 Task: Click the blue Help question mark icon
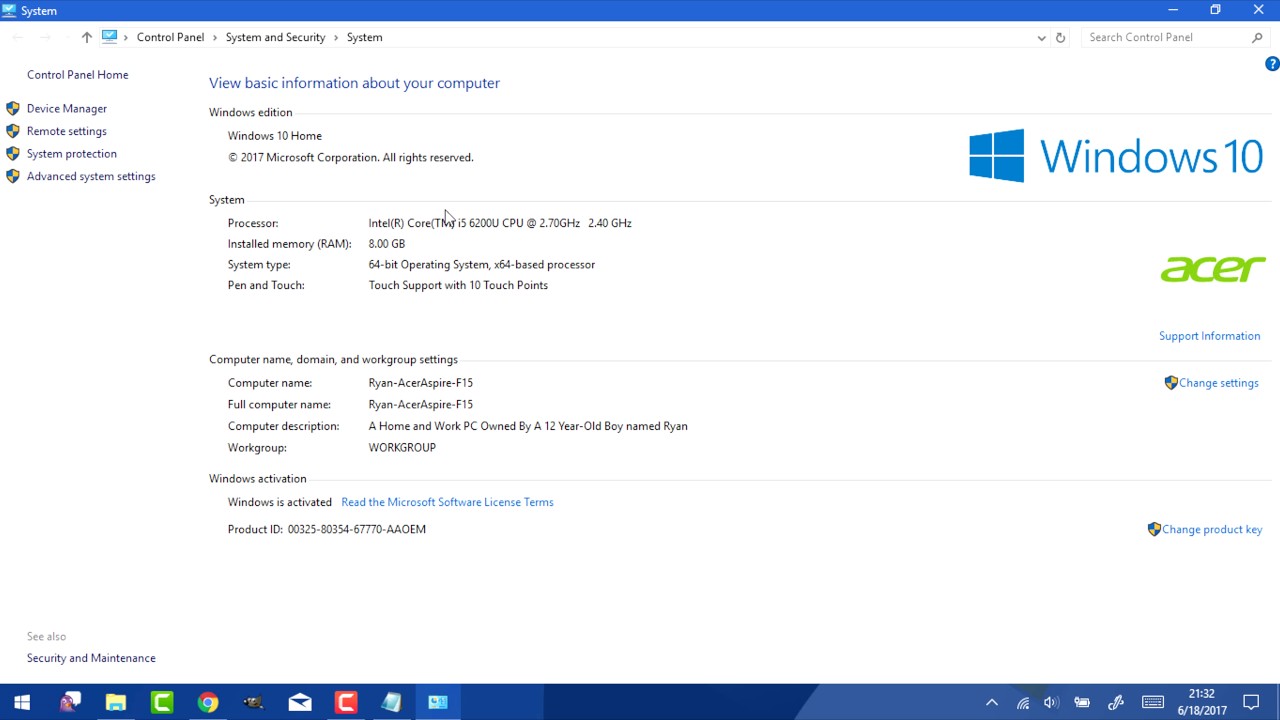1272,64
